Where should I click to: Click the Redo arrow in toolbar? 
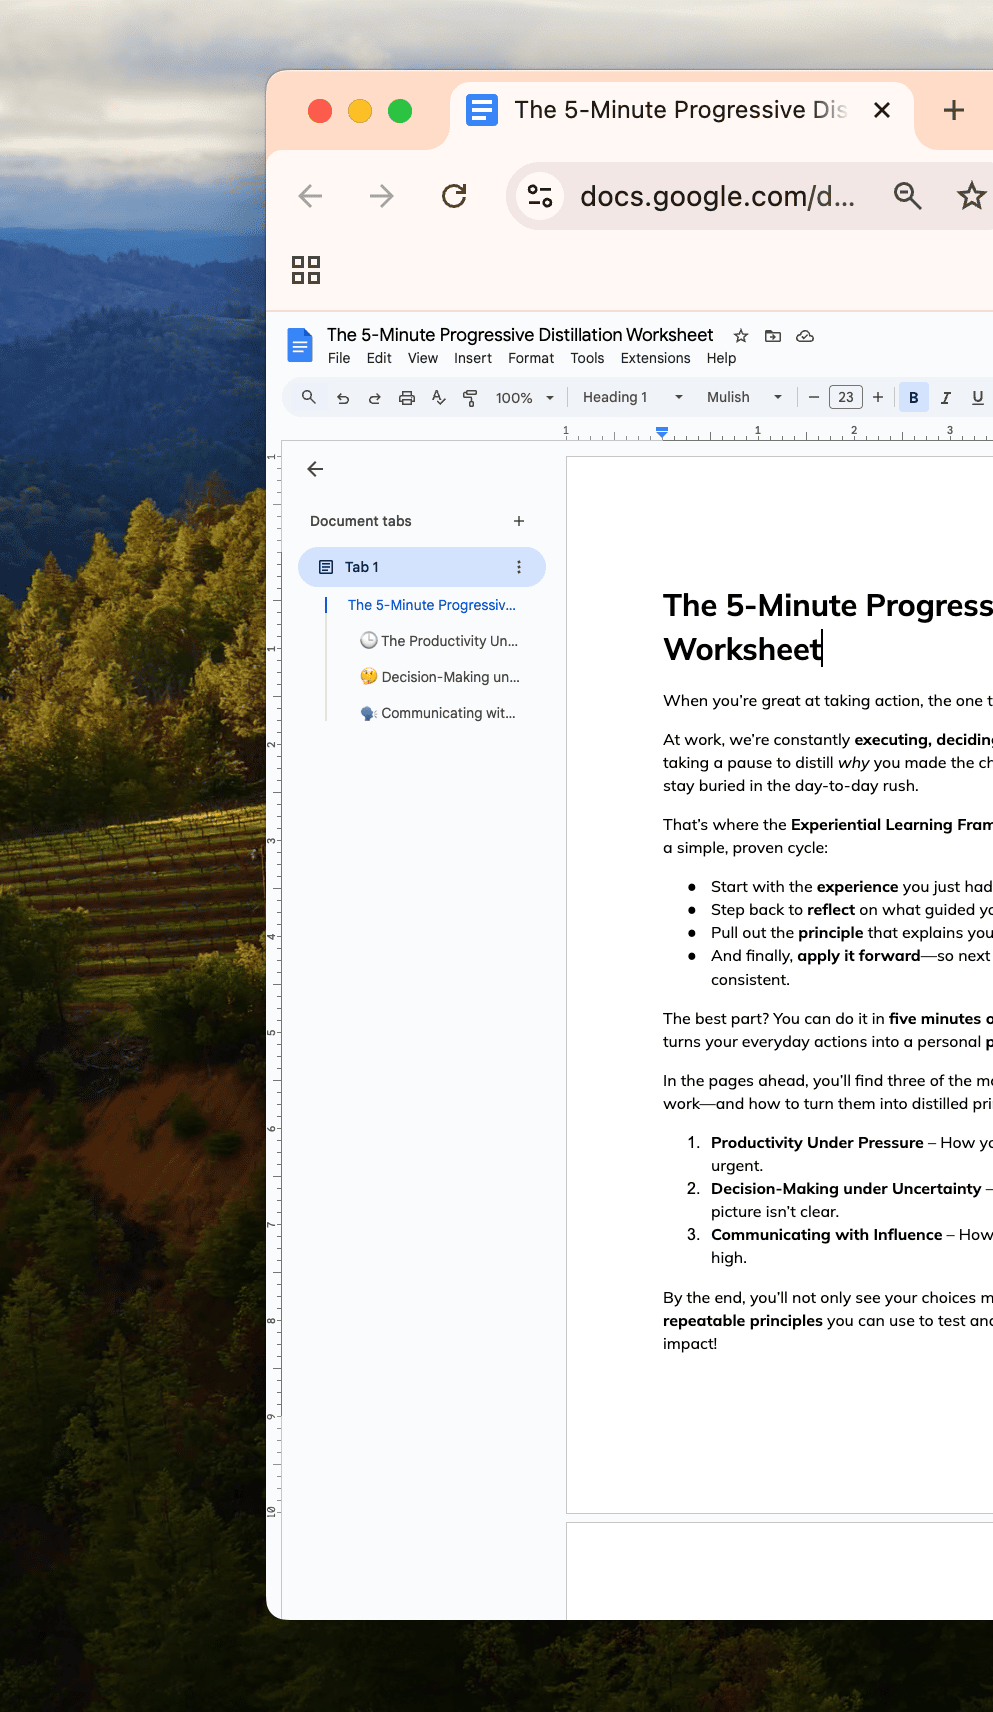pos(375,398)
